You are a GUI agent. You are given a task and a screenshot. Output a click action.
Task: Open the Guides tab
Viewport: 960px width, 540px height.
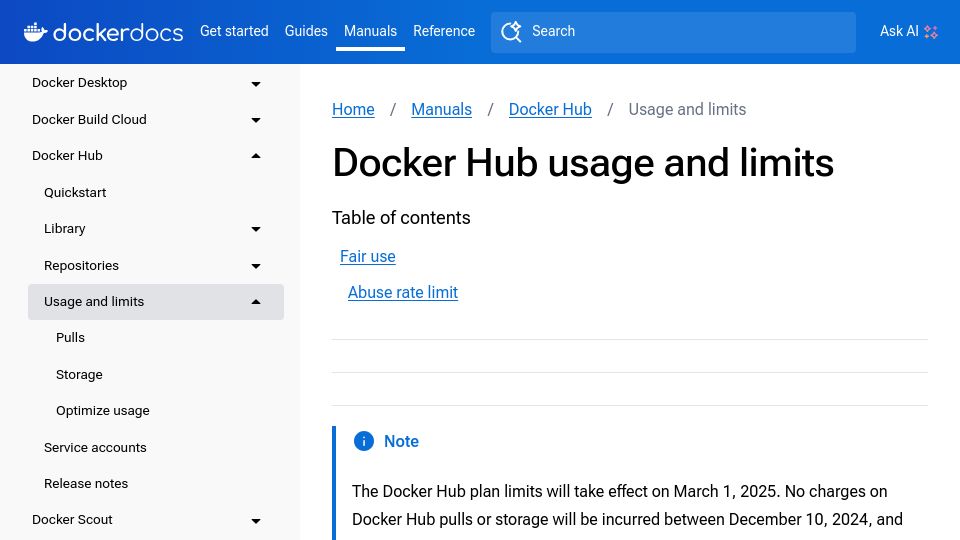coord(306,31)
